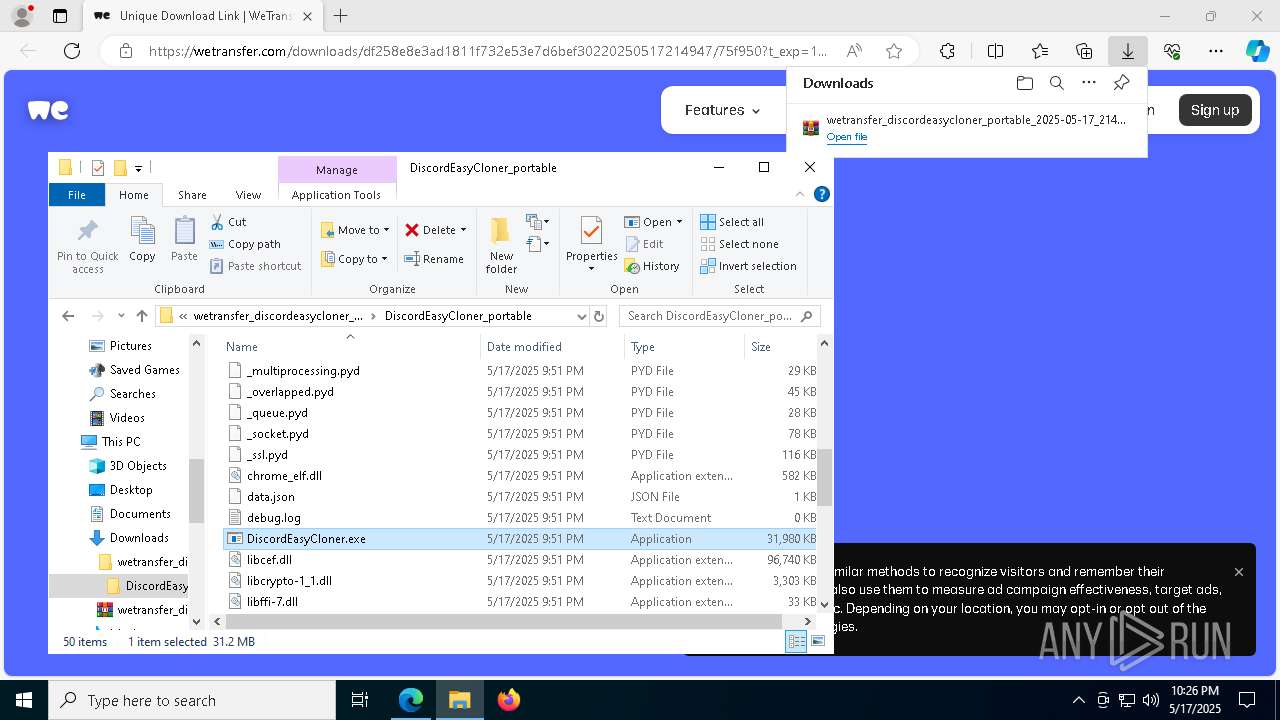Open the File menu tab
This screenshot has width=1280, height=720.
pyautogui.click(x=77, y=195)
